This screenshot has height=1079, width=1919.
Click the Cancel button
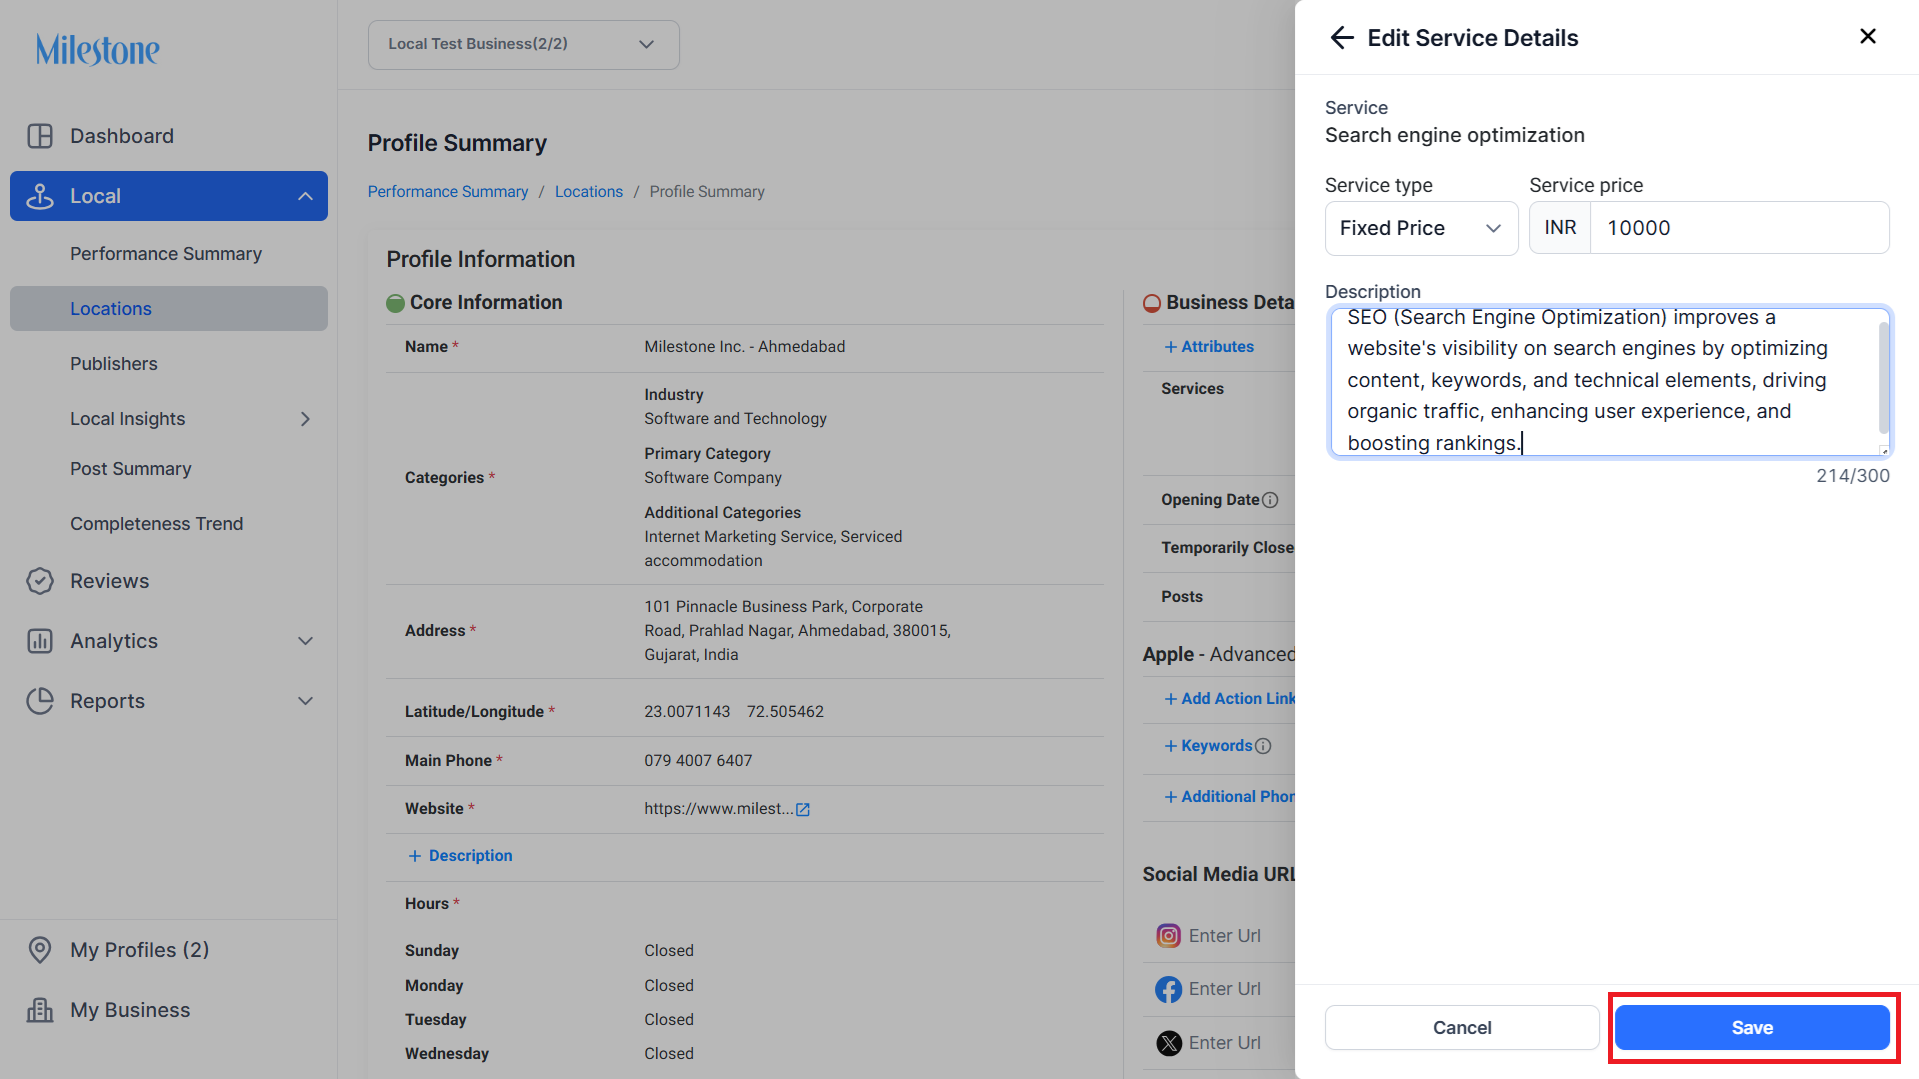(x=1462, y=1028)
